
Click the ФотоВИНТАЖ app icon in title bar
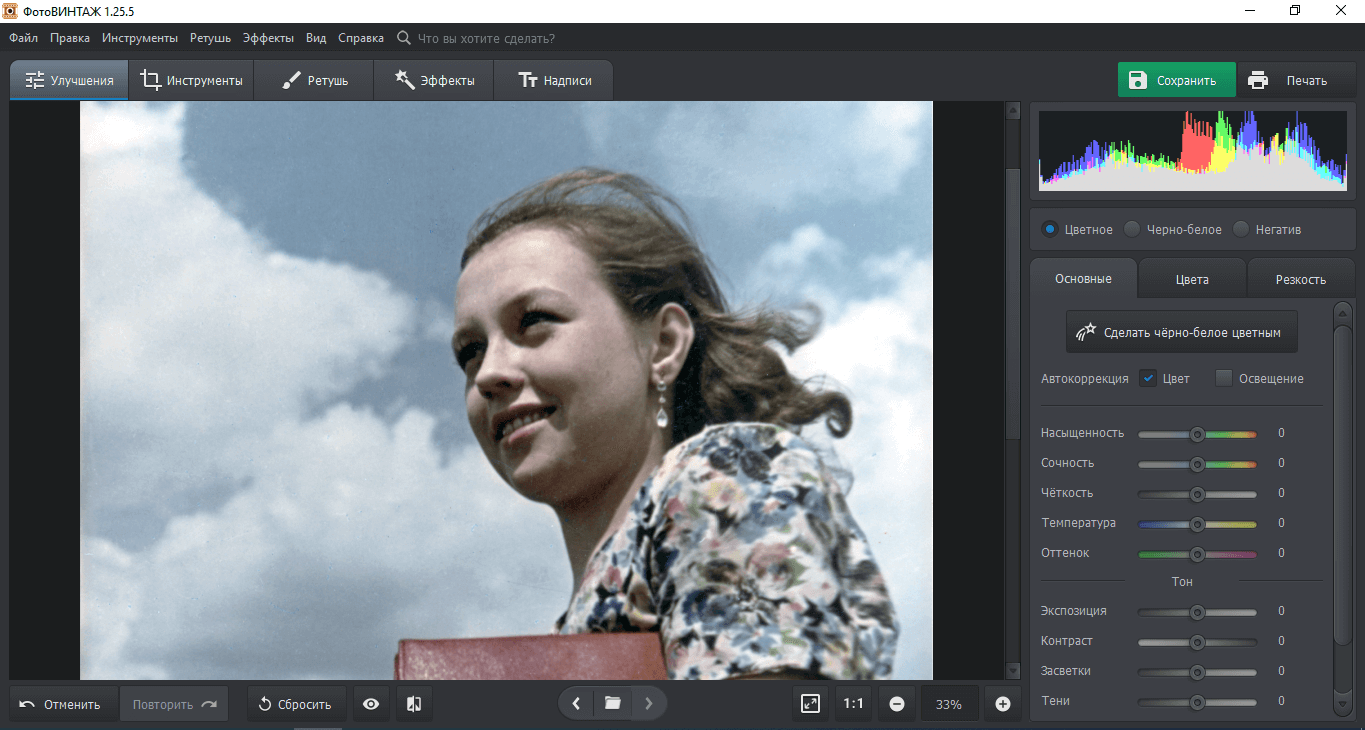pyautogui.click(x=11, y=10)
